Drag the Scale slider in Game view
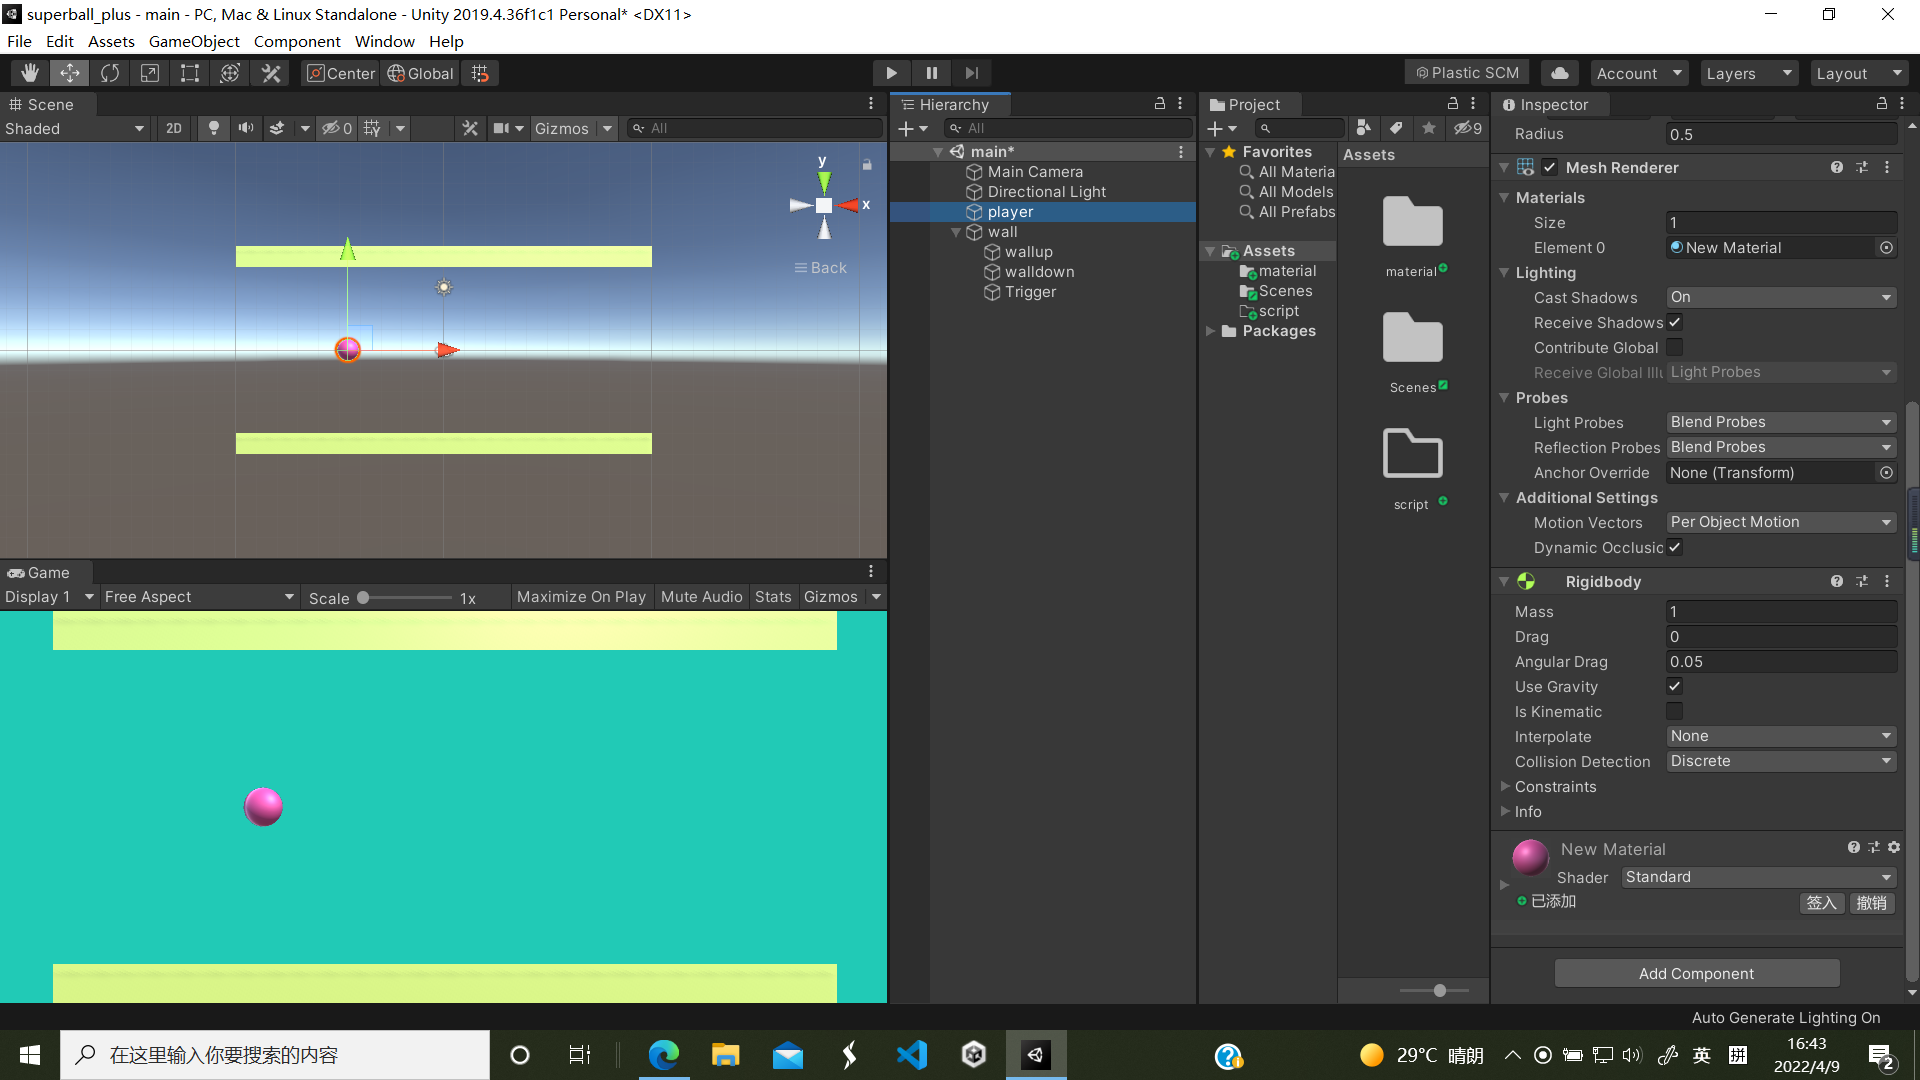The height and width of the screenshot is (1080, 1920). coord(367,596)
